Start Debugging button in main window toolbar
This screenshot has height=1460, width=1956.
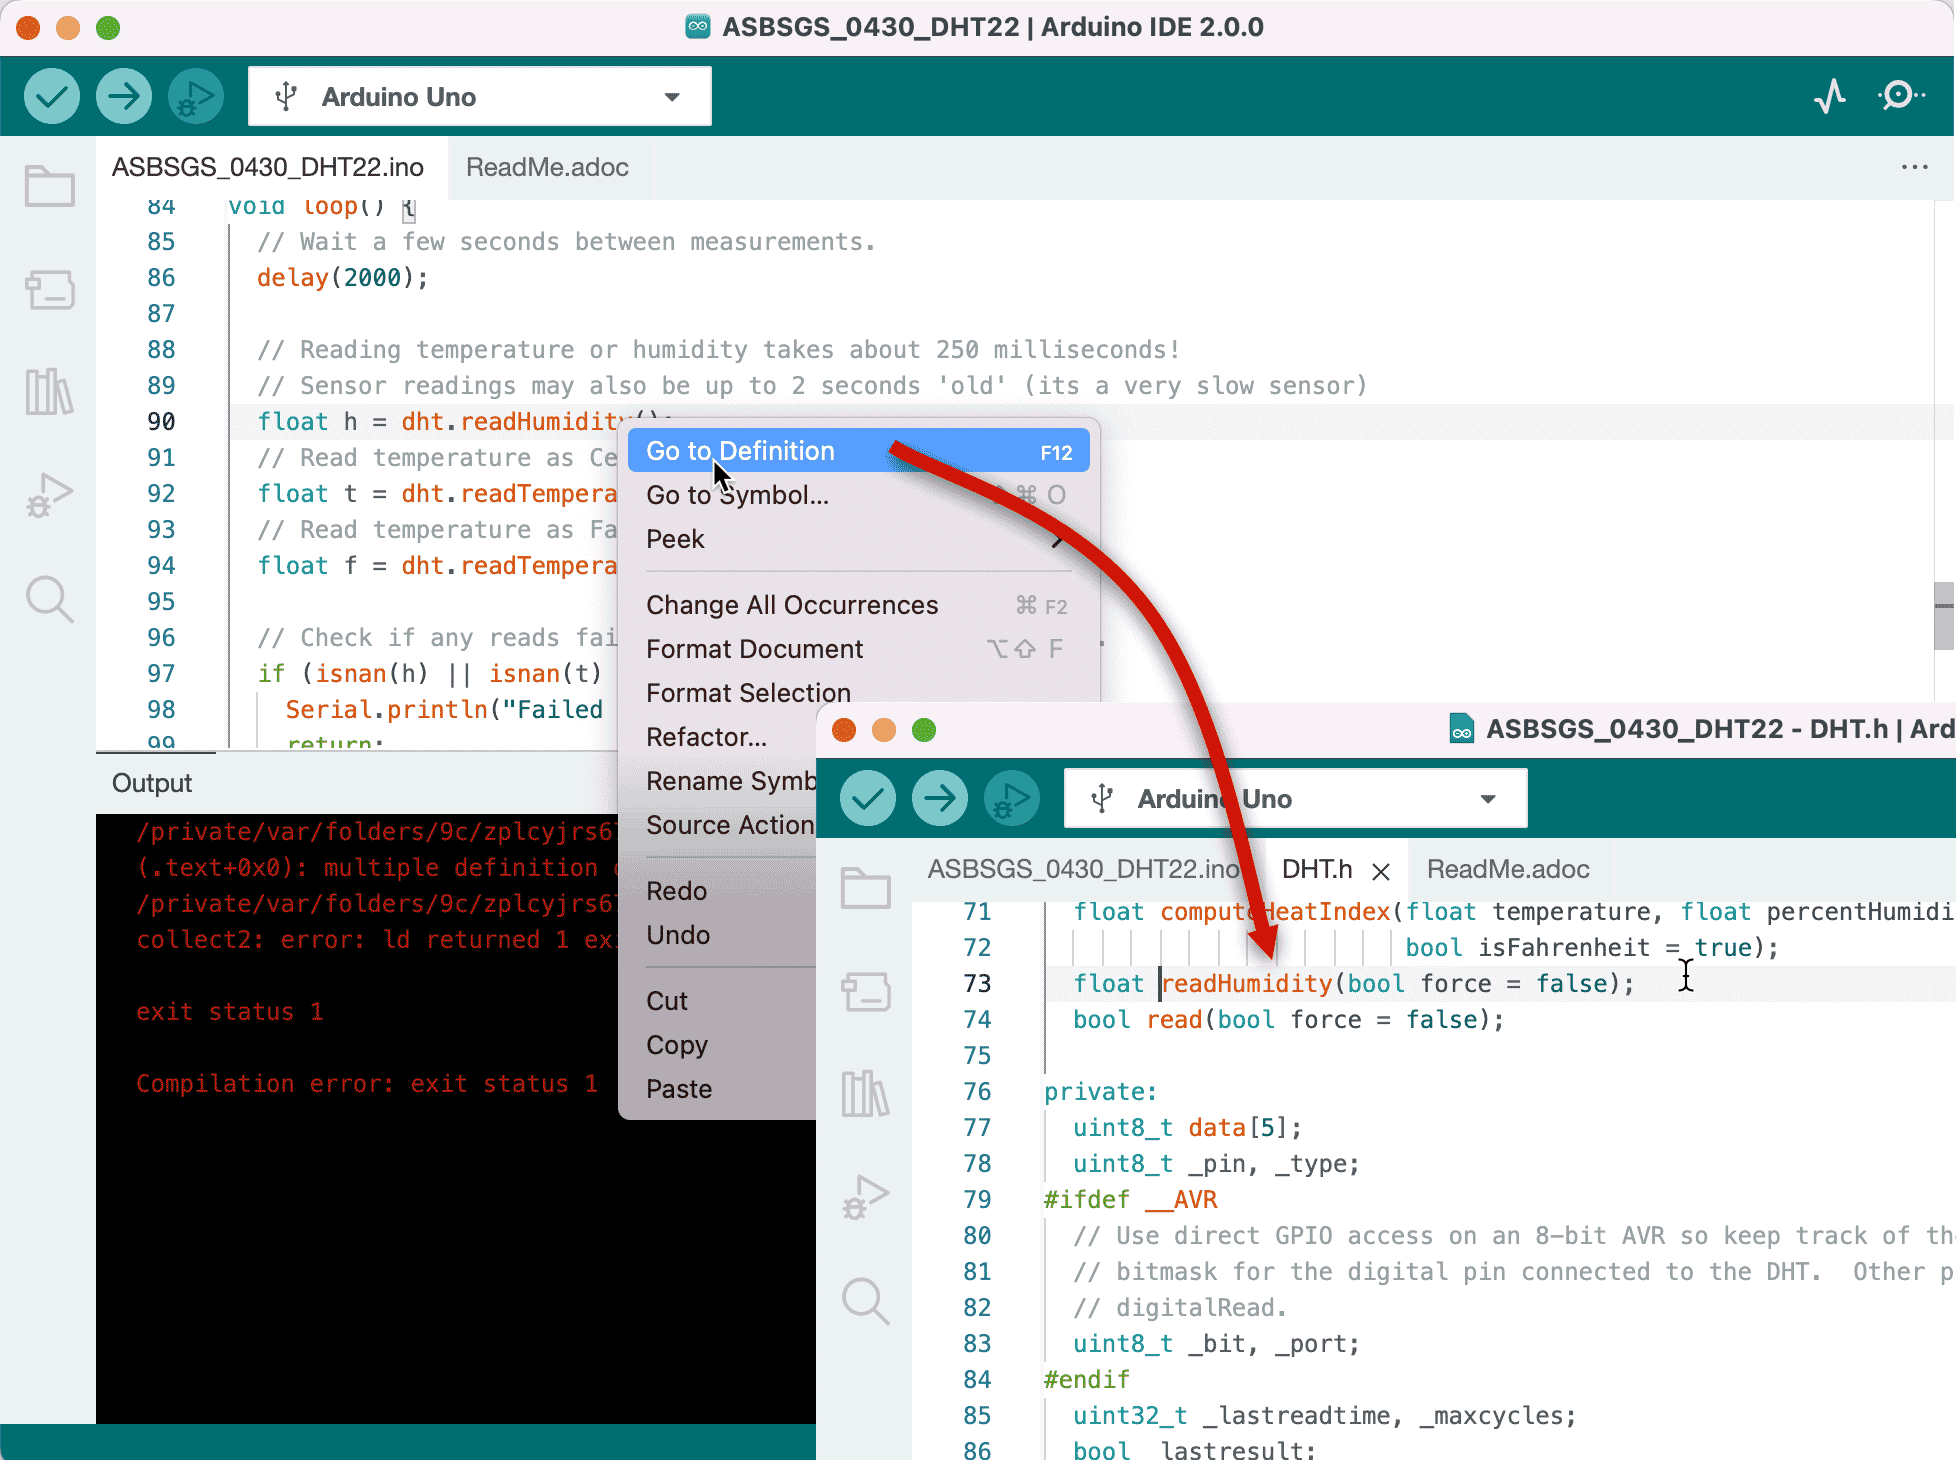[196, 96]
